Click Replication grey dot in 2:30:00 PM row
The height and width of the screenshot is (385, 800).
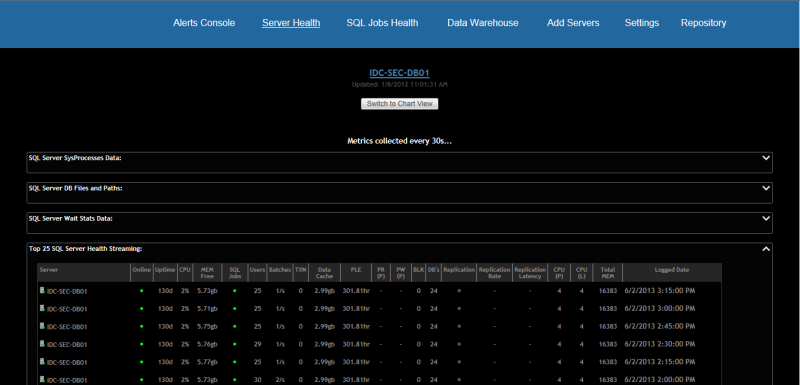(x=459, y=345)
